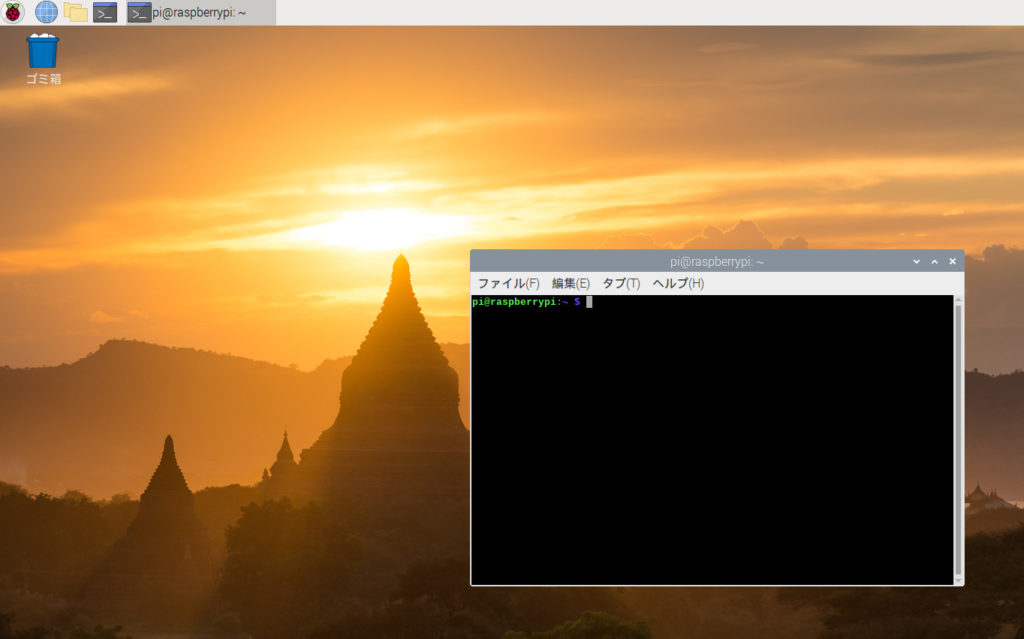
Task: Focus the black terminal text area
Action: click(712, 440)
